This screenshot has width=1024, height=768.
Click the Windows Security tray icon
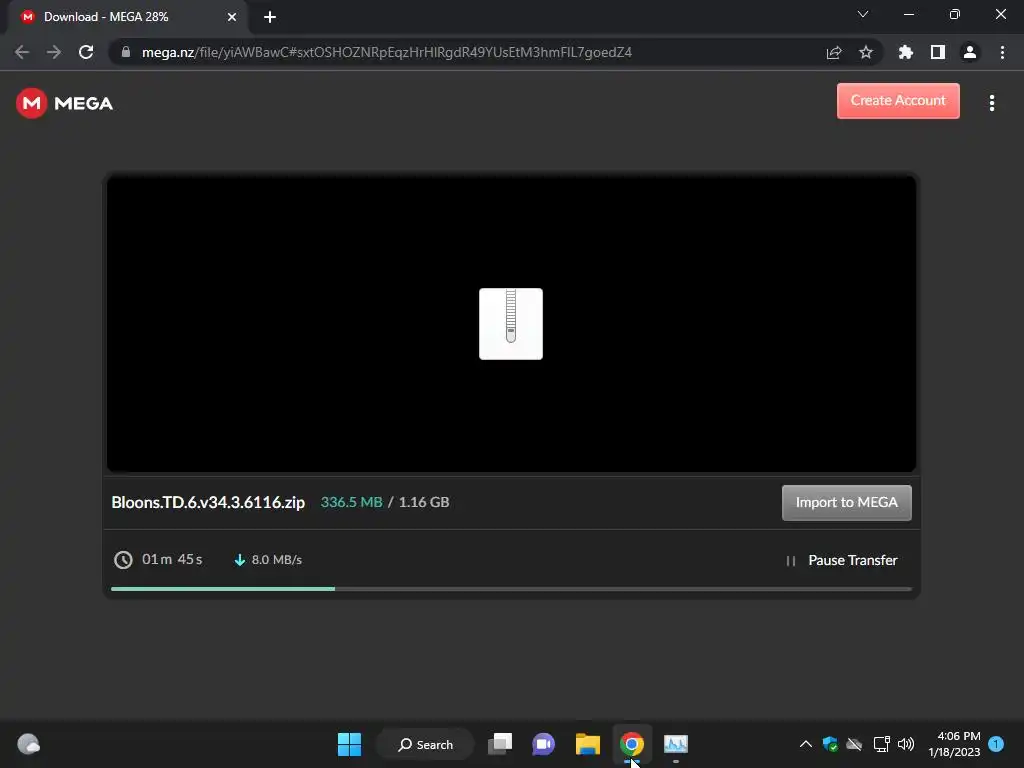[x=830, y=744]
